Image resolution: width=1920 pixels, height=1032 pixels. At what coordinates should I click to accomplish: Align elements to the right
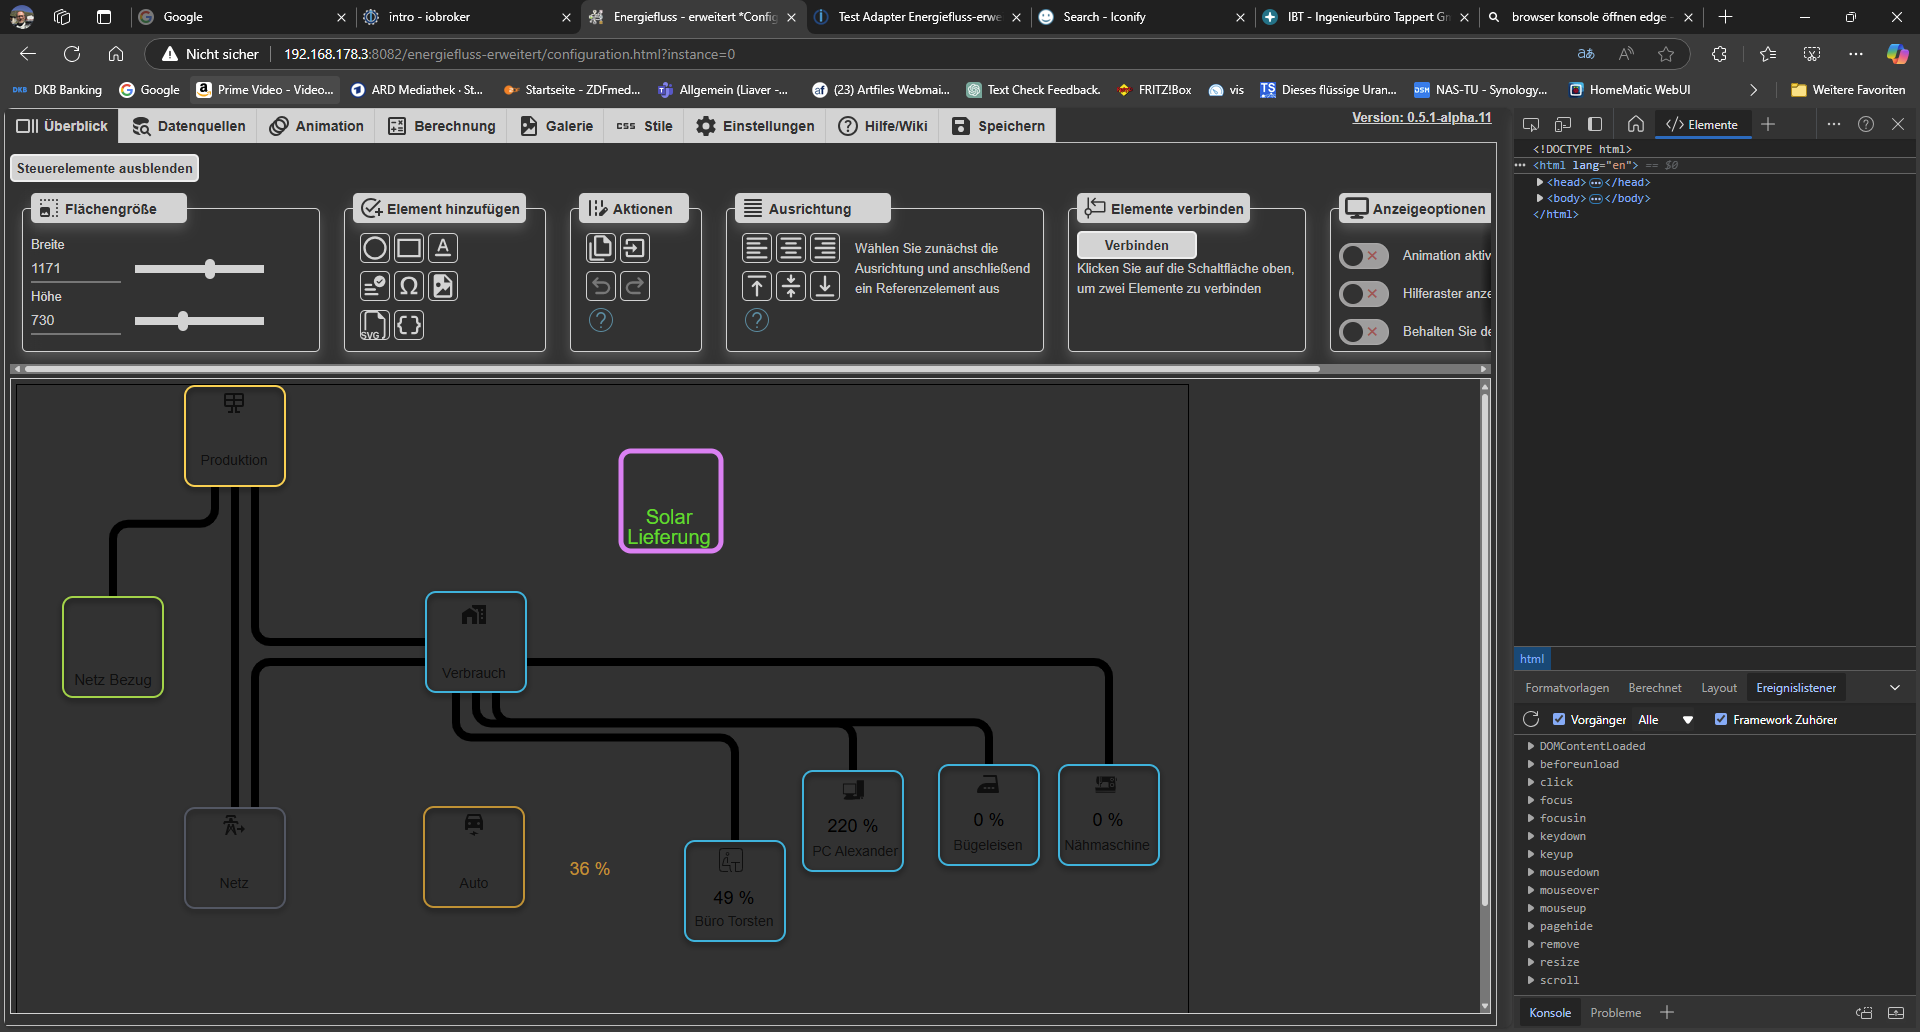[825, 248]
